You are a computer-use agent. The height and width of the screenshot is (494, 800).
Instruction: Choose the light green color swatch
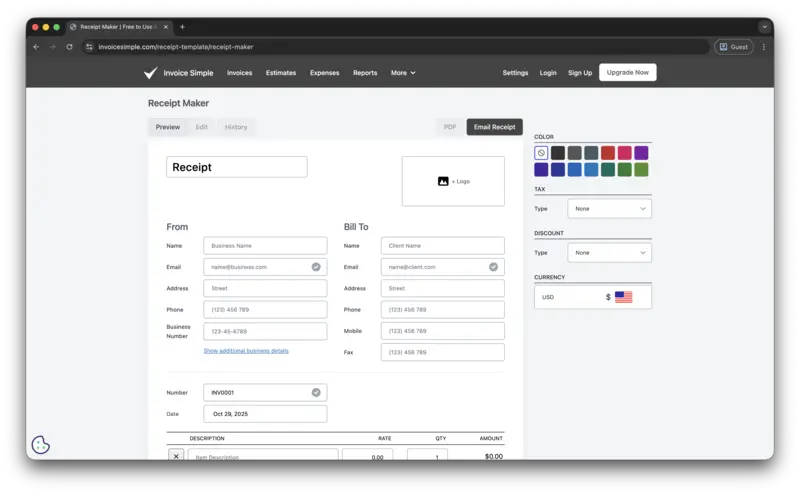(x=641, y=169)
